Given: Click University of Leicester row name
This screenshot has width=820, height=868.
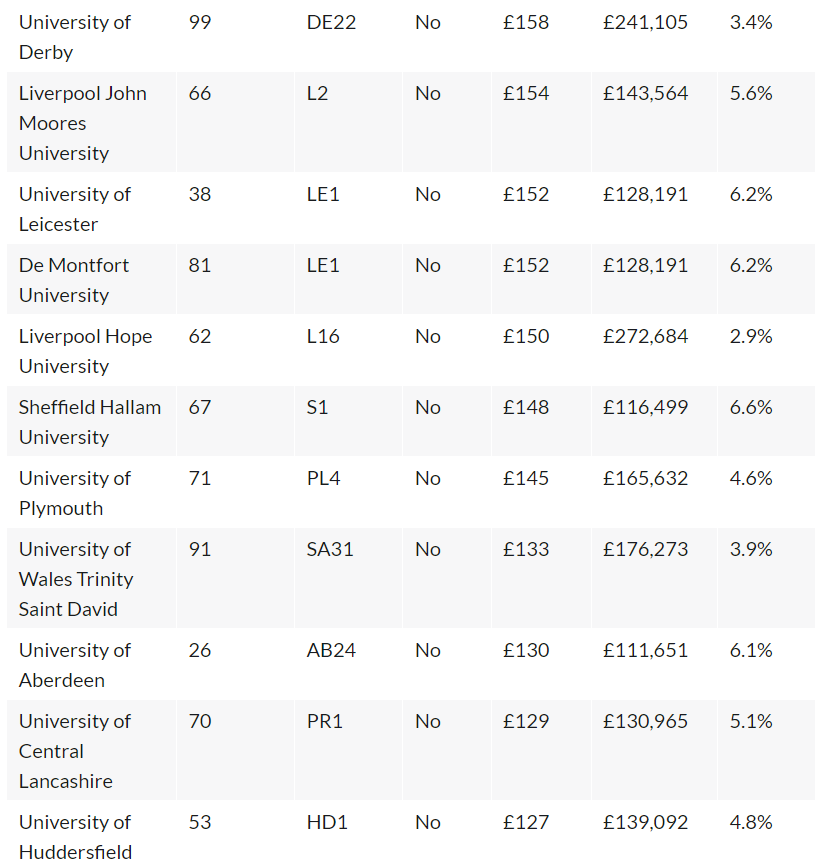Looking at the screenshot, I should tap(91, 208).
